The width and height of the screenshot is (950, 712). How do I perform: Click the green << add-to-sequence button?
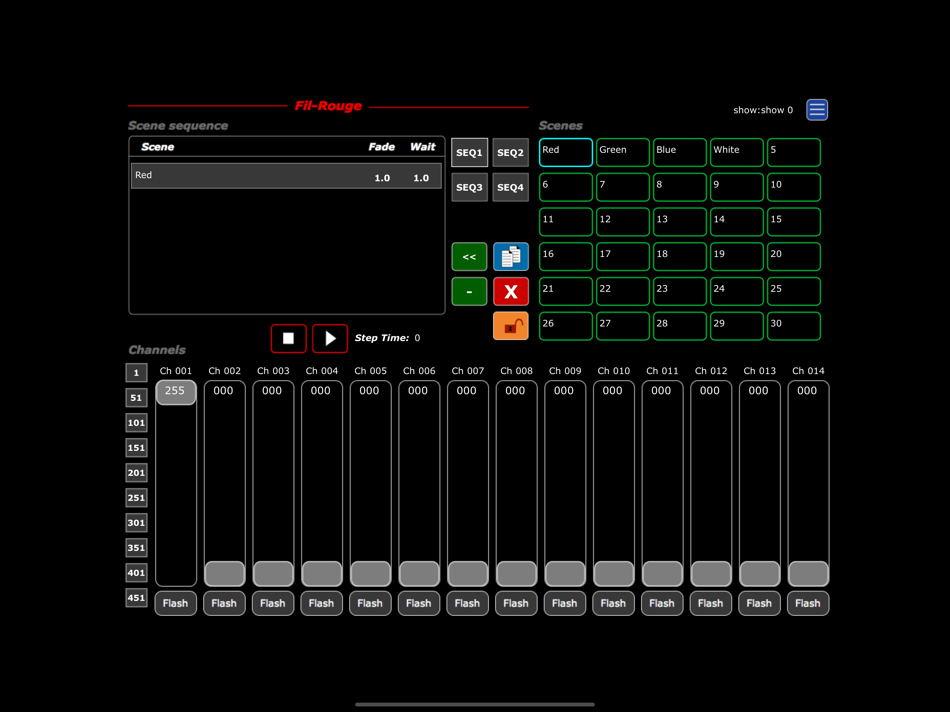coord(469,256)
